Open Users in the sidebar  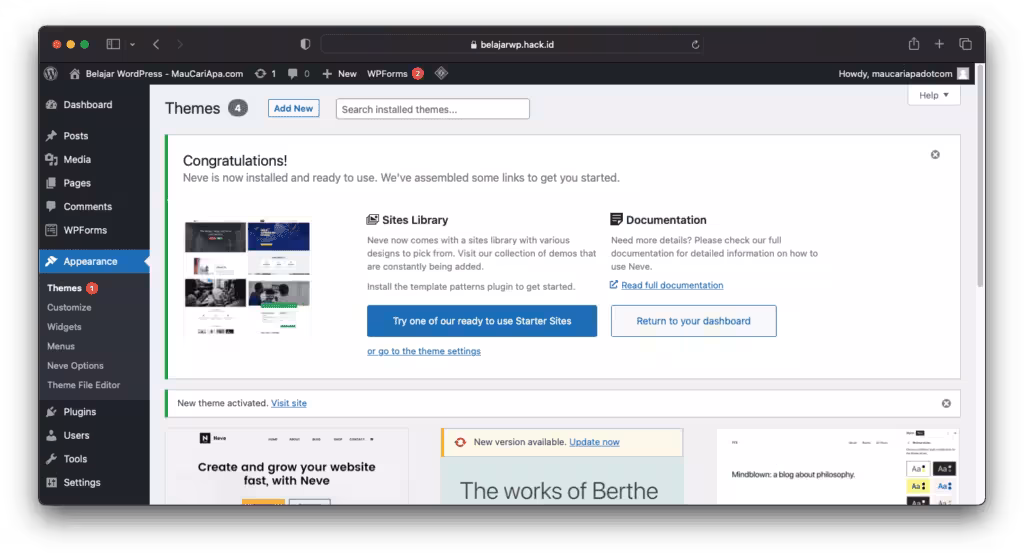coord(94,435)
